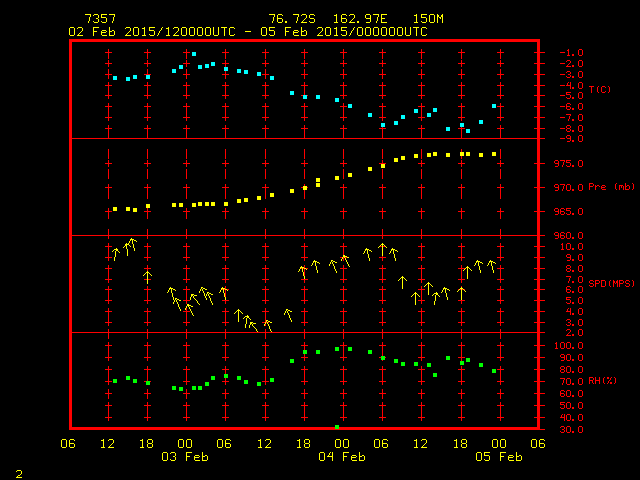Click the 100.0 humidity axis label
This screenshot has height=480, width=640.
point(569,346)
